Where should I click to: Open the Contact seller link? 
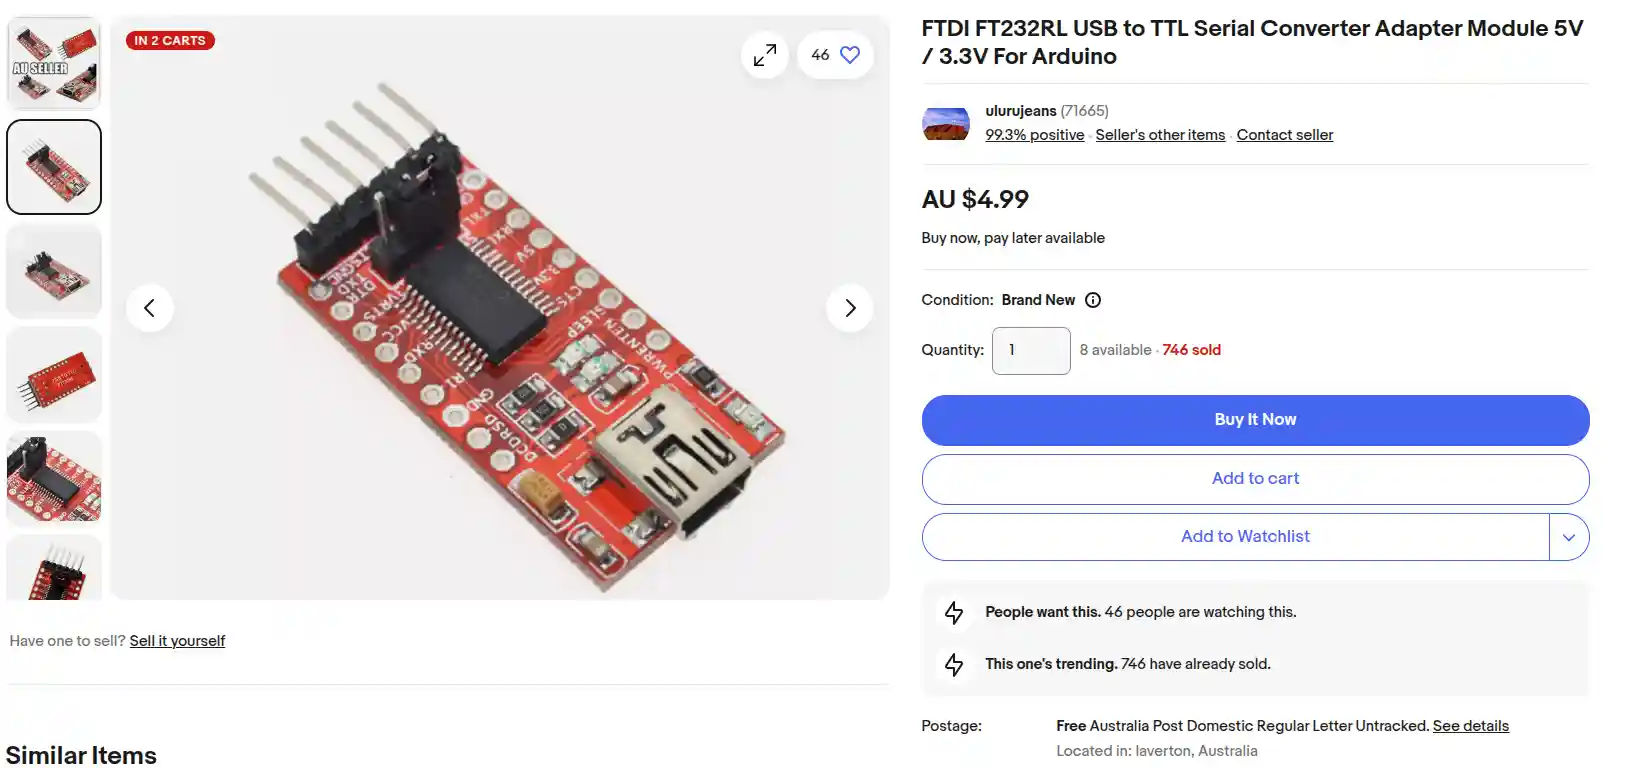tap(1285, 135)
